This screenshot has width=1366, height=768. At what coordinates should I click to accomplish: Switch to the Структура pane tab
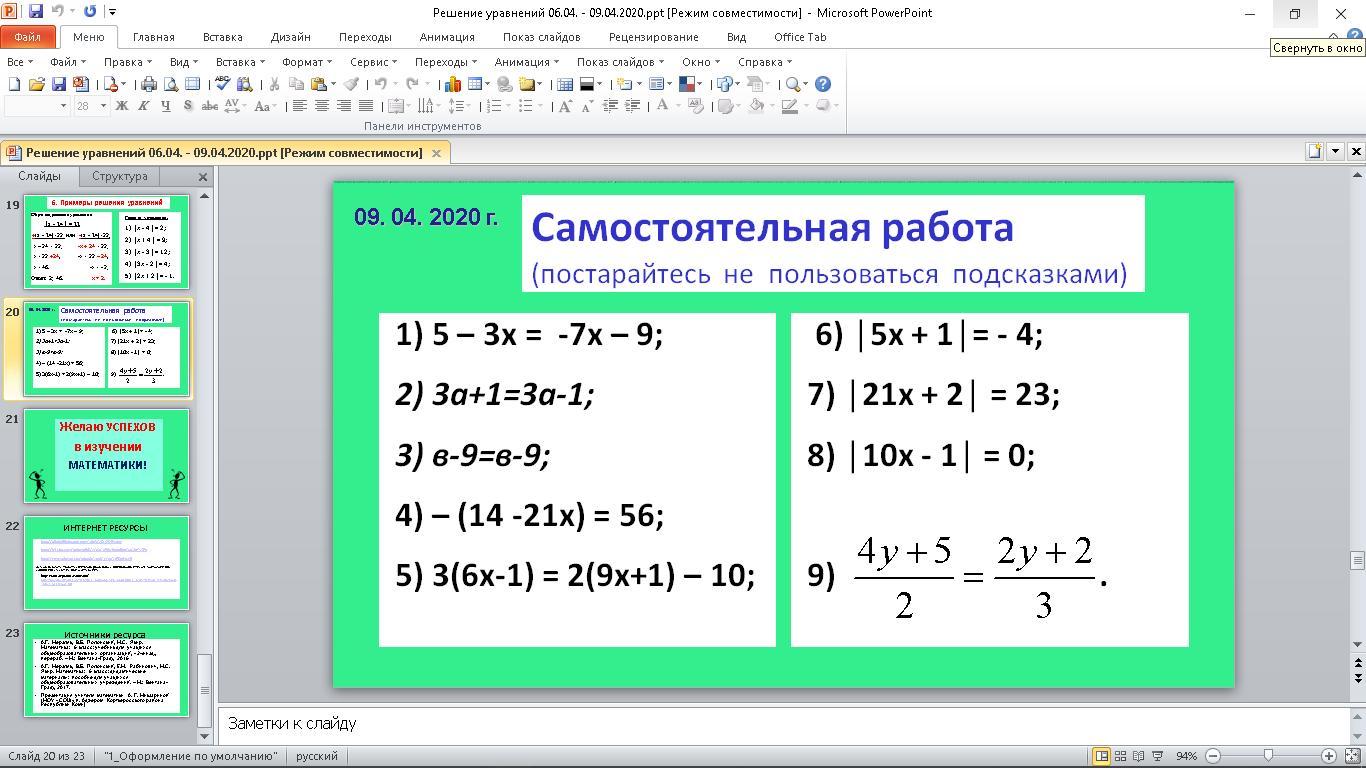tap(119, 176)
